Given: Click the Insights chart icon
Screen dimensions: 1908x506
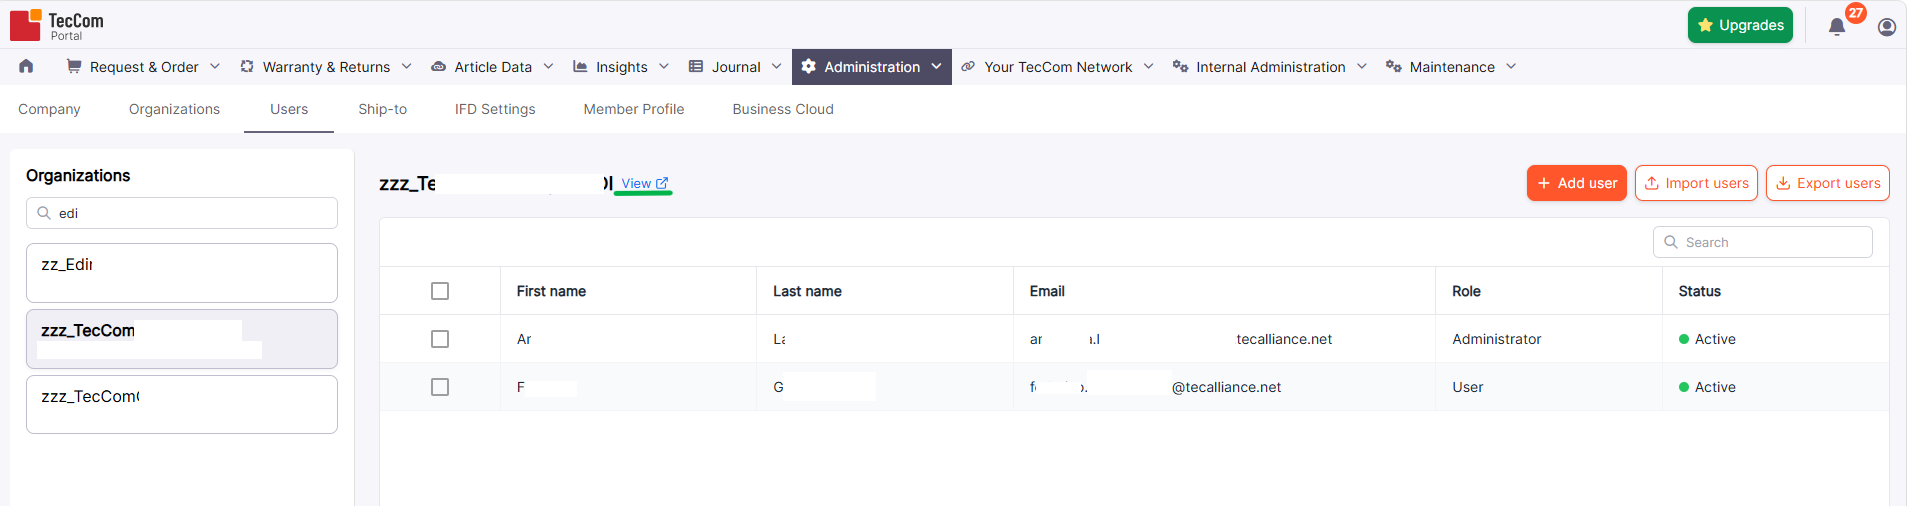Looking at the screenshot, I should tap(580, 66).
